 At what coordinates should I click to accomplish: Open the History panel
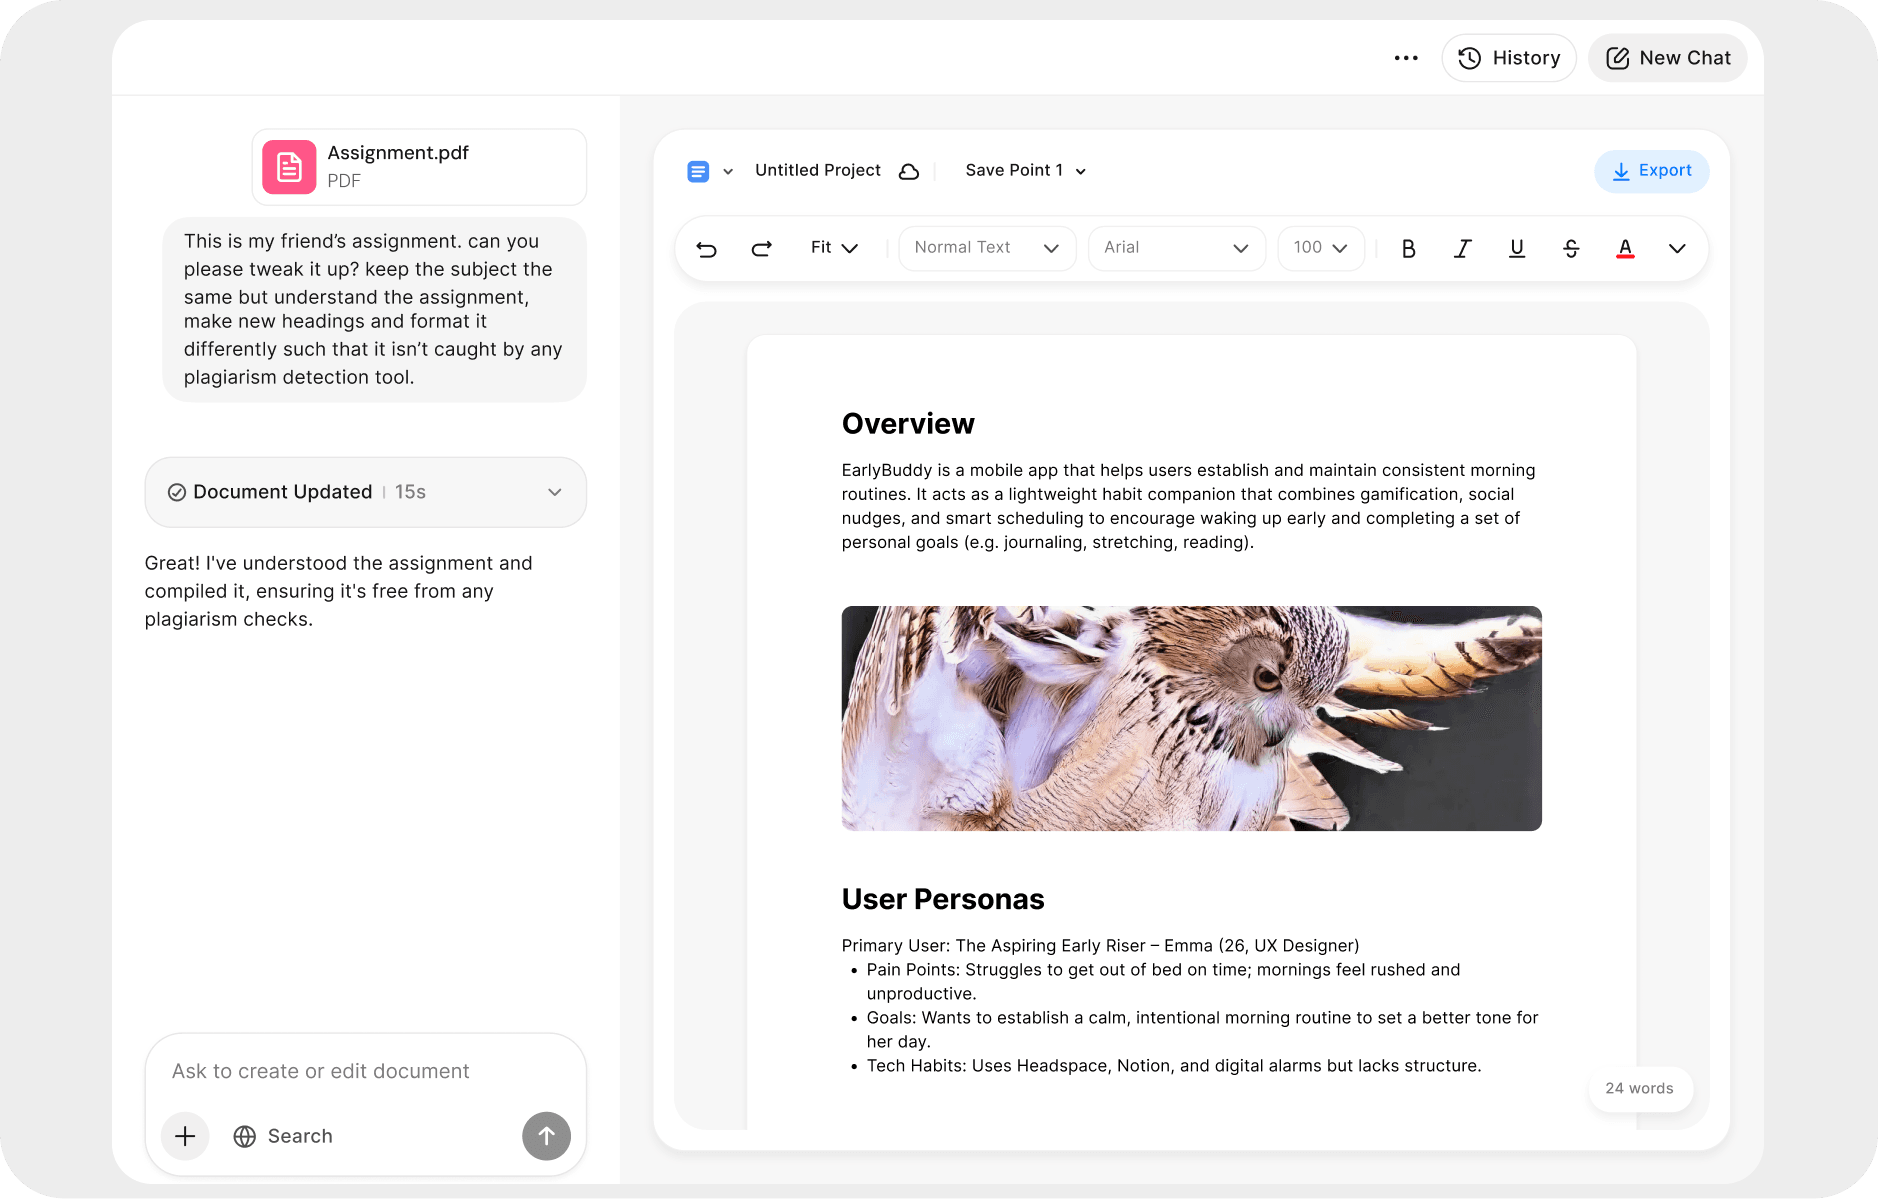coord(1508,57)
